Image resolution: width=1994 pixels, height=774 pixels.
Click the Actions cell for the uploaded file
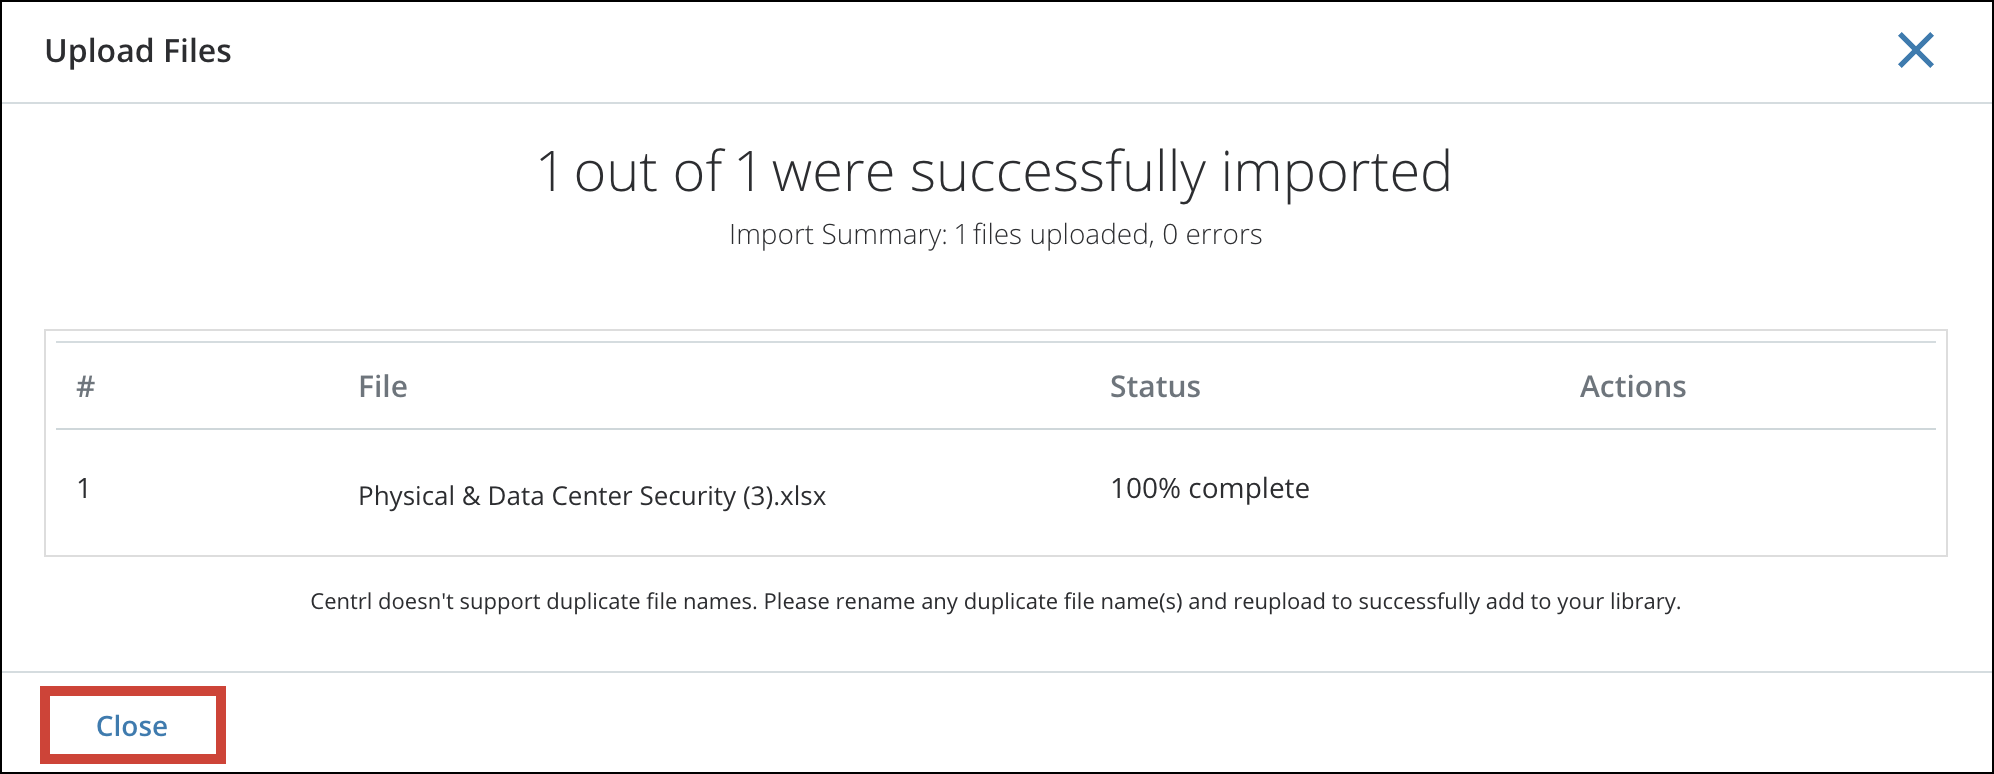pos(1633,490)
